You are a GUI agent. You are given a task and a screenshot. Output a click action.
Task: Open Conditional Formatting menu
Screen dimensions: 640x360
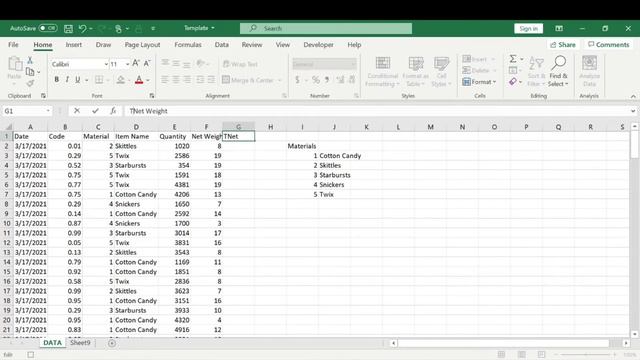tap(382, 72)
